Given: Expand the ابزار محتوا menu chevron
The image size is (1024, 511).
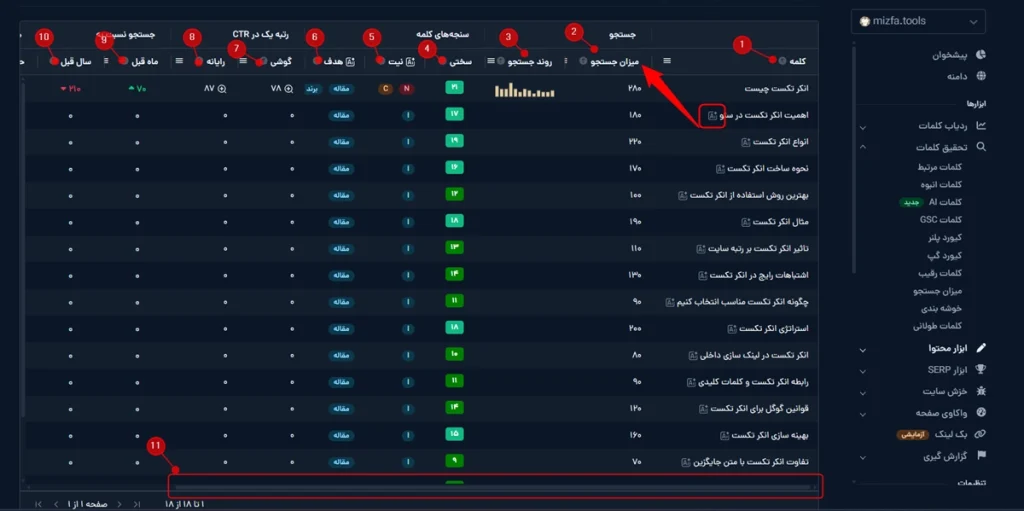Looking at the screenshot, I should pos(863,350).
